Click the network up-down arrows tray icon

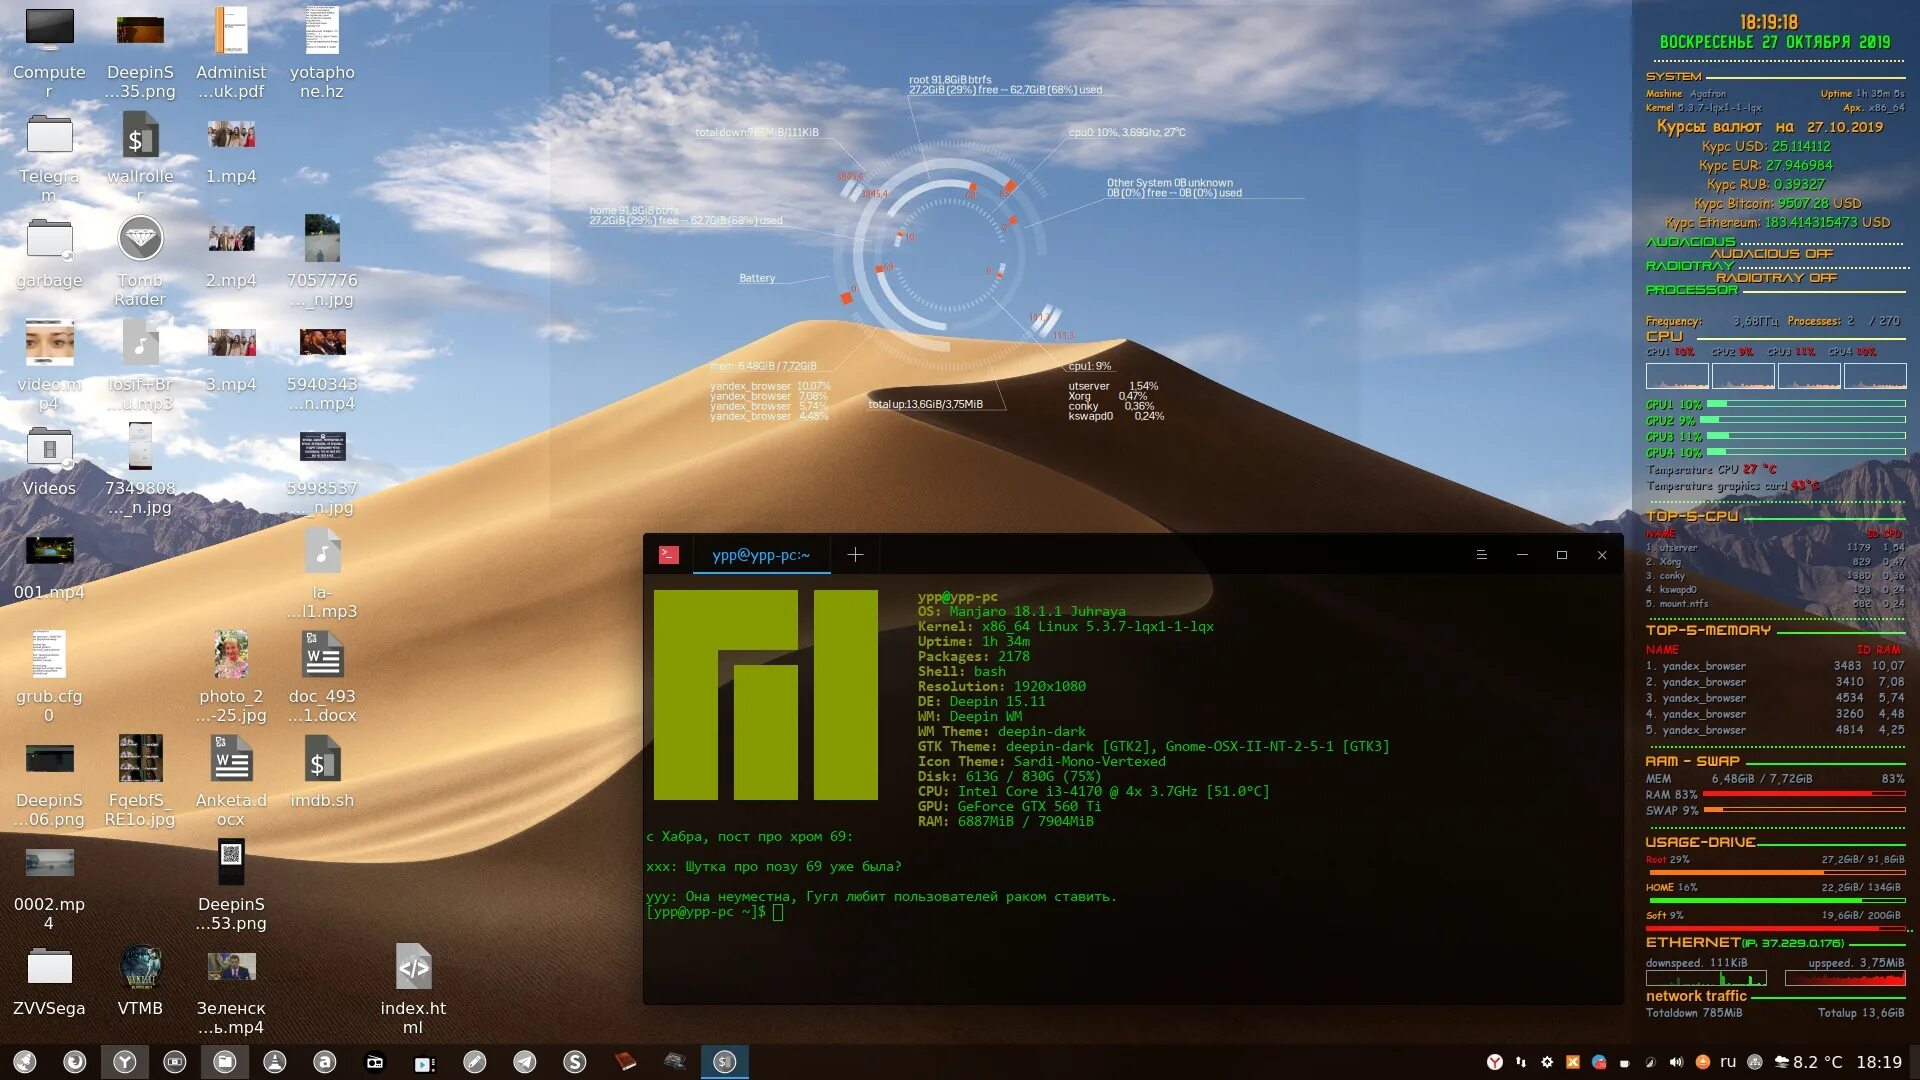[1521, 1062]
